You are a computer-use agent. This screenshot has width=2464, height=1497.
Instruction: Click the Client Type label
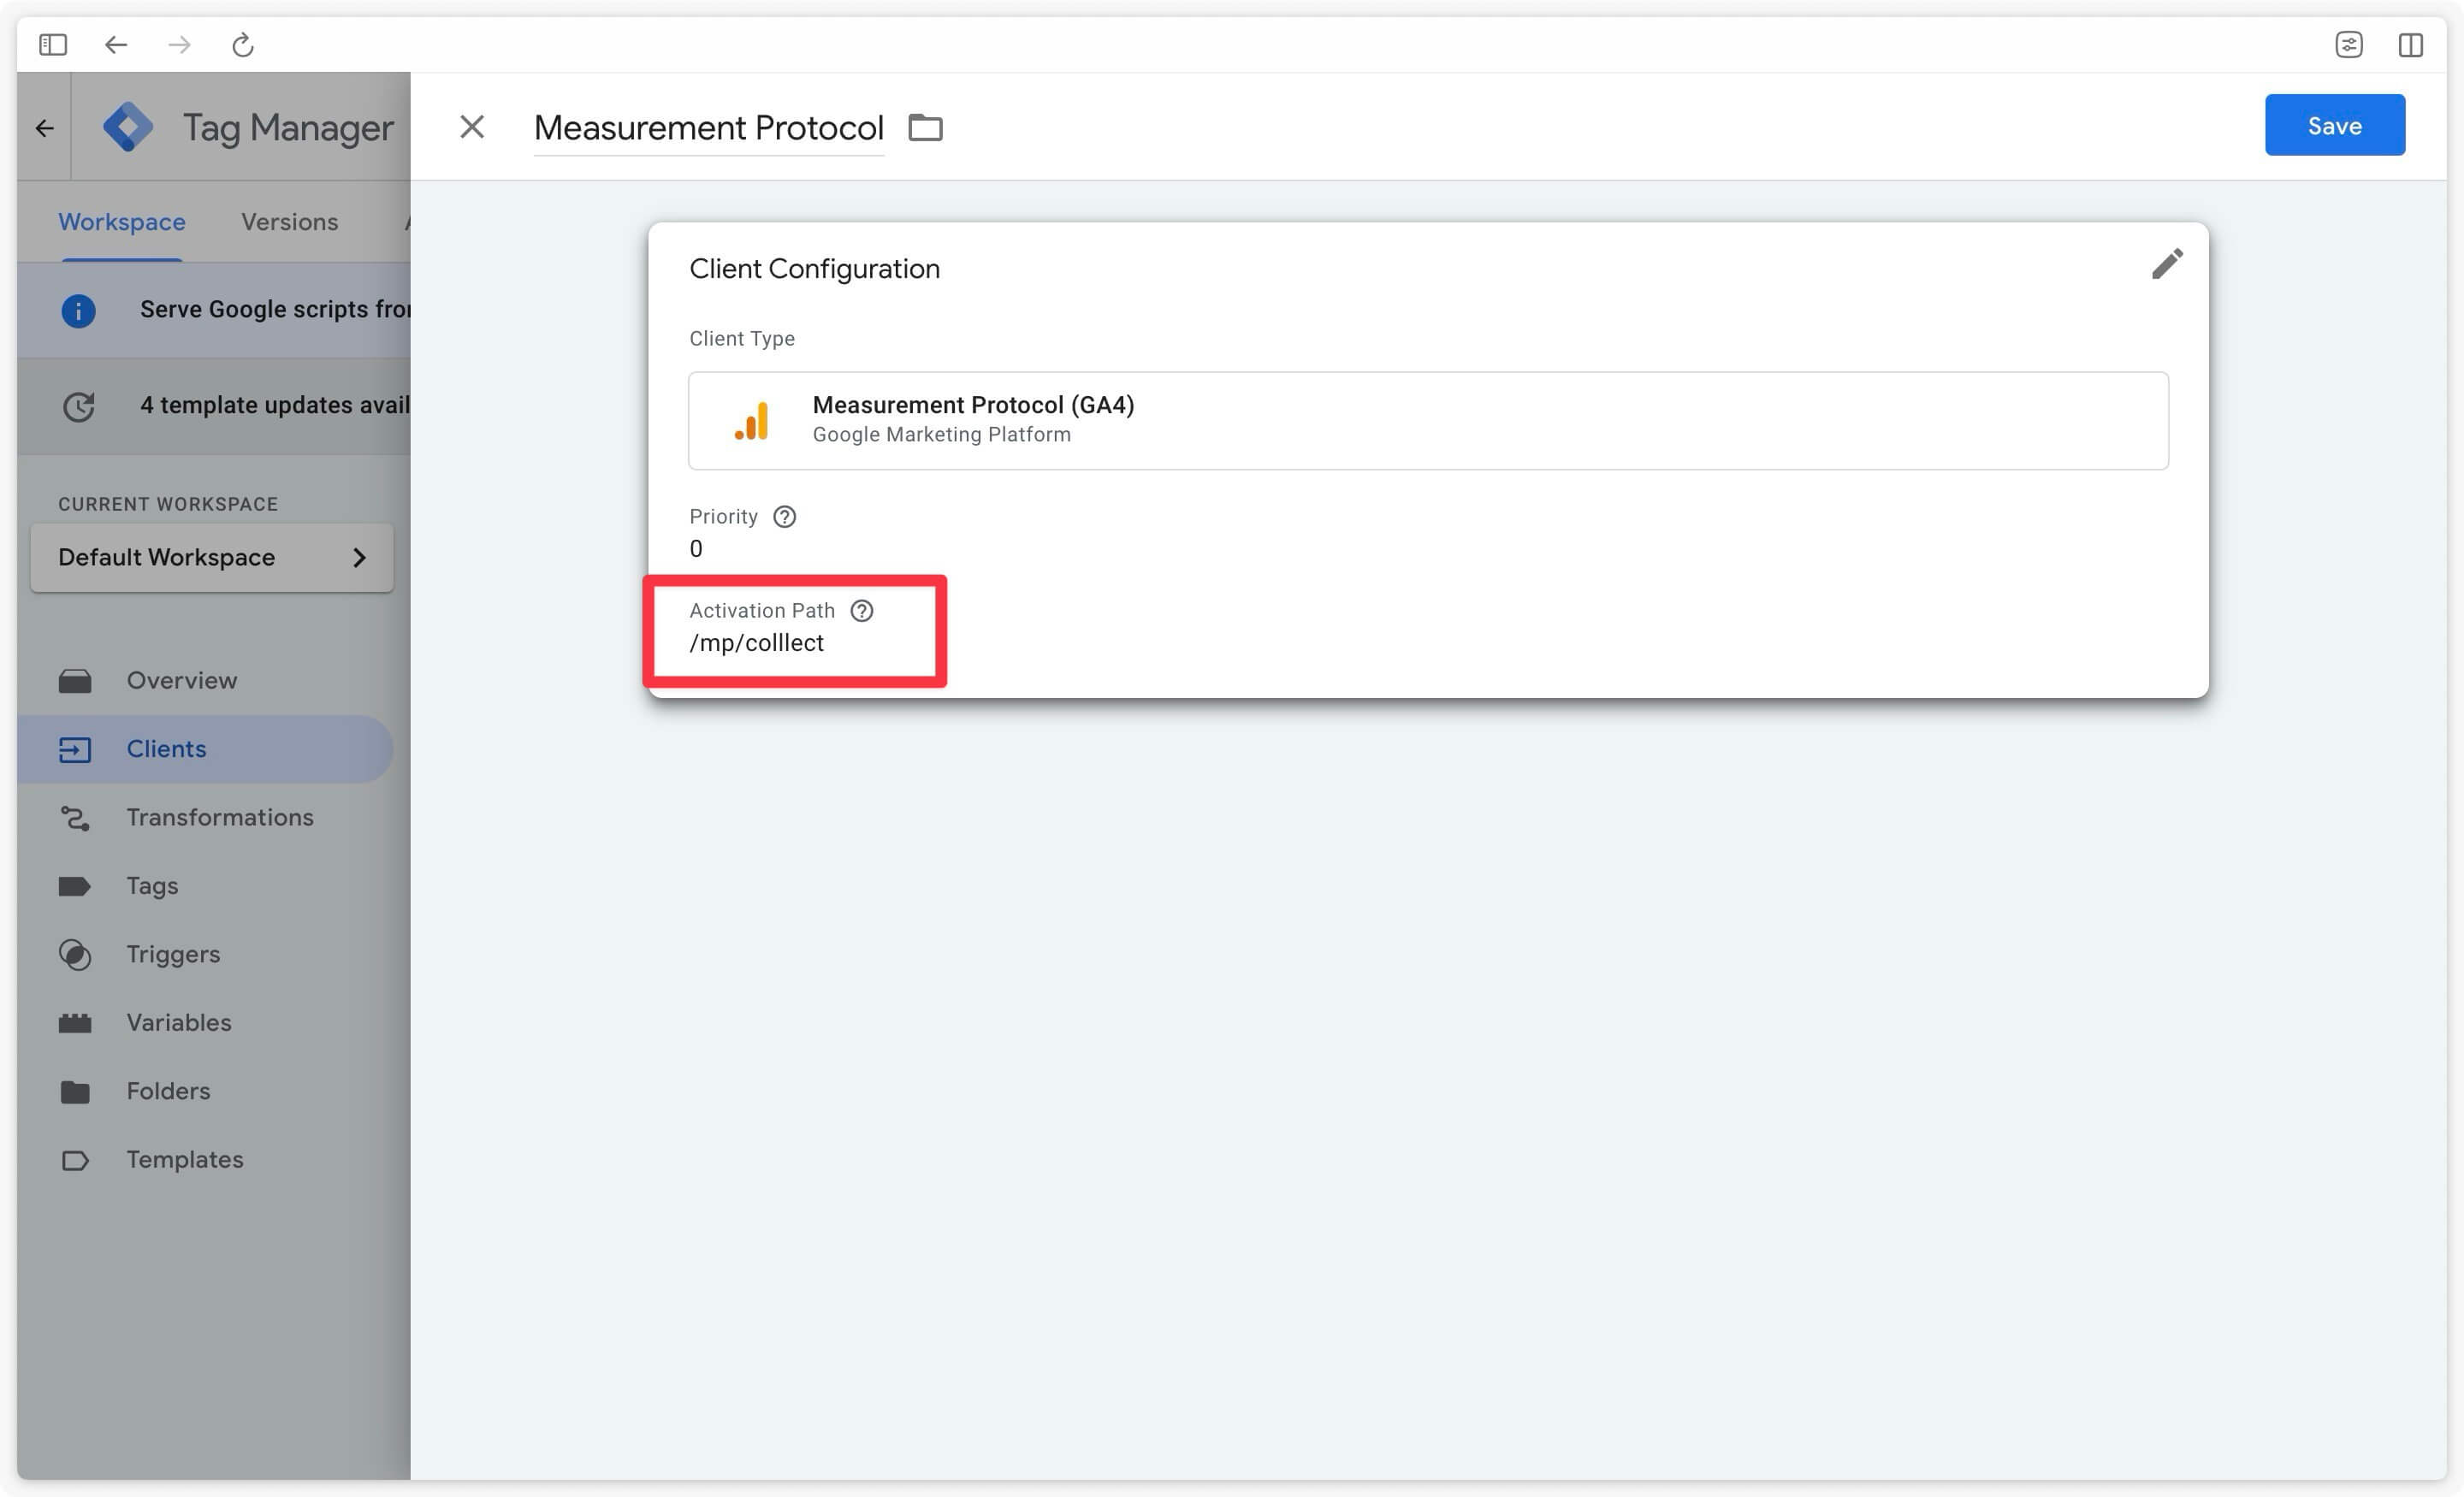[742, 339]
